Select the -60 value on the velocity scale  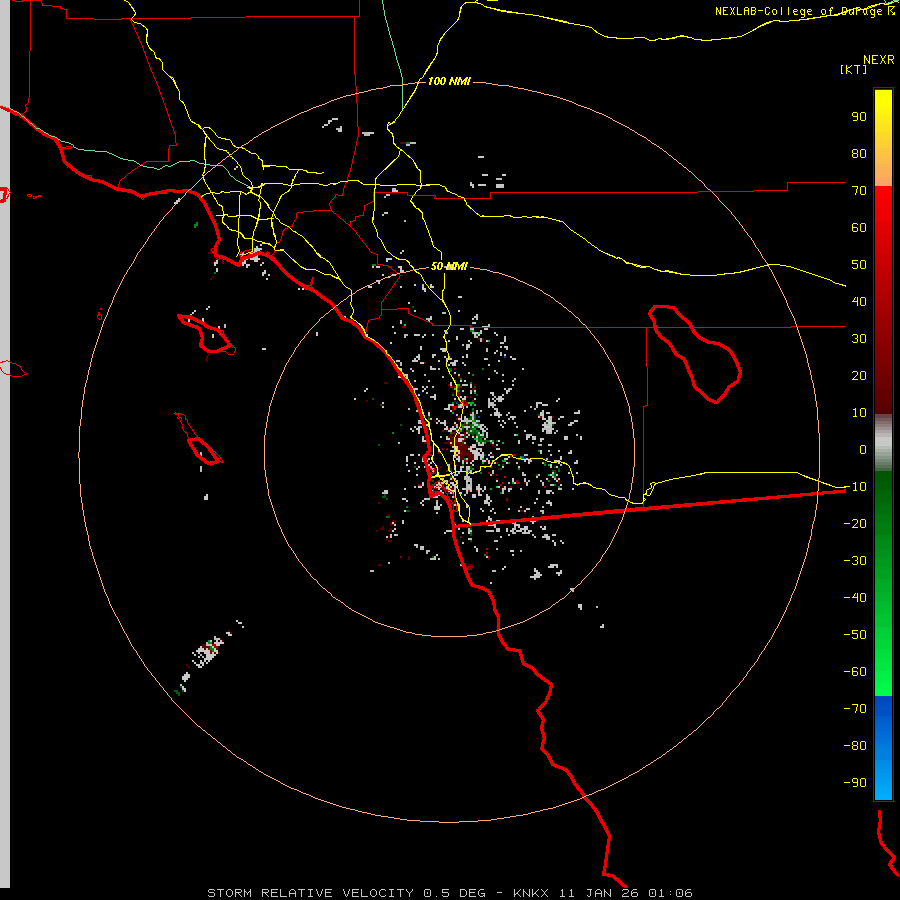click(855, 672)
